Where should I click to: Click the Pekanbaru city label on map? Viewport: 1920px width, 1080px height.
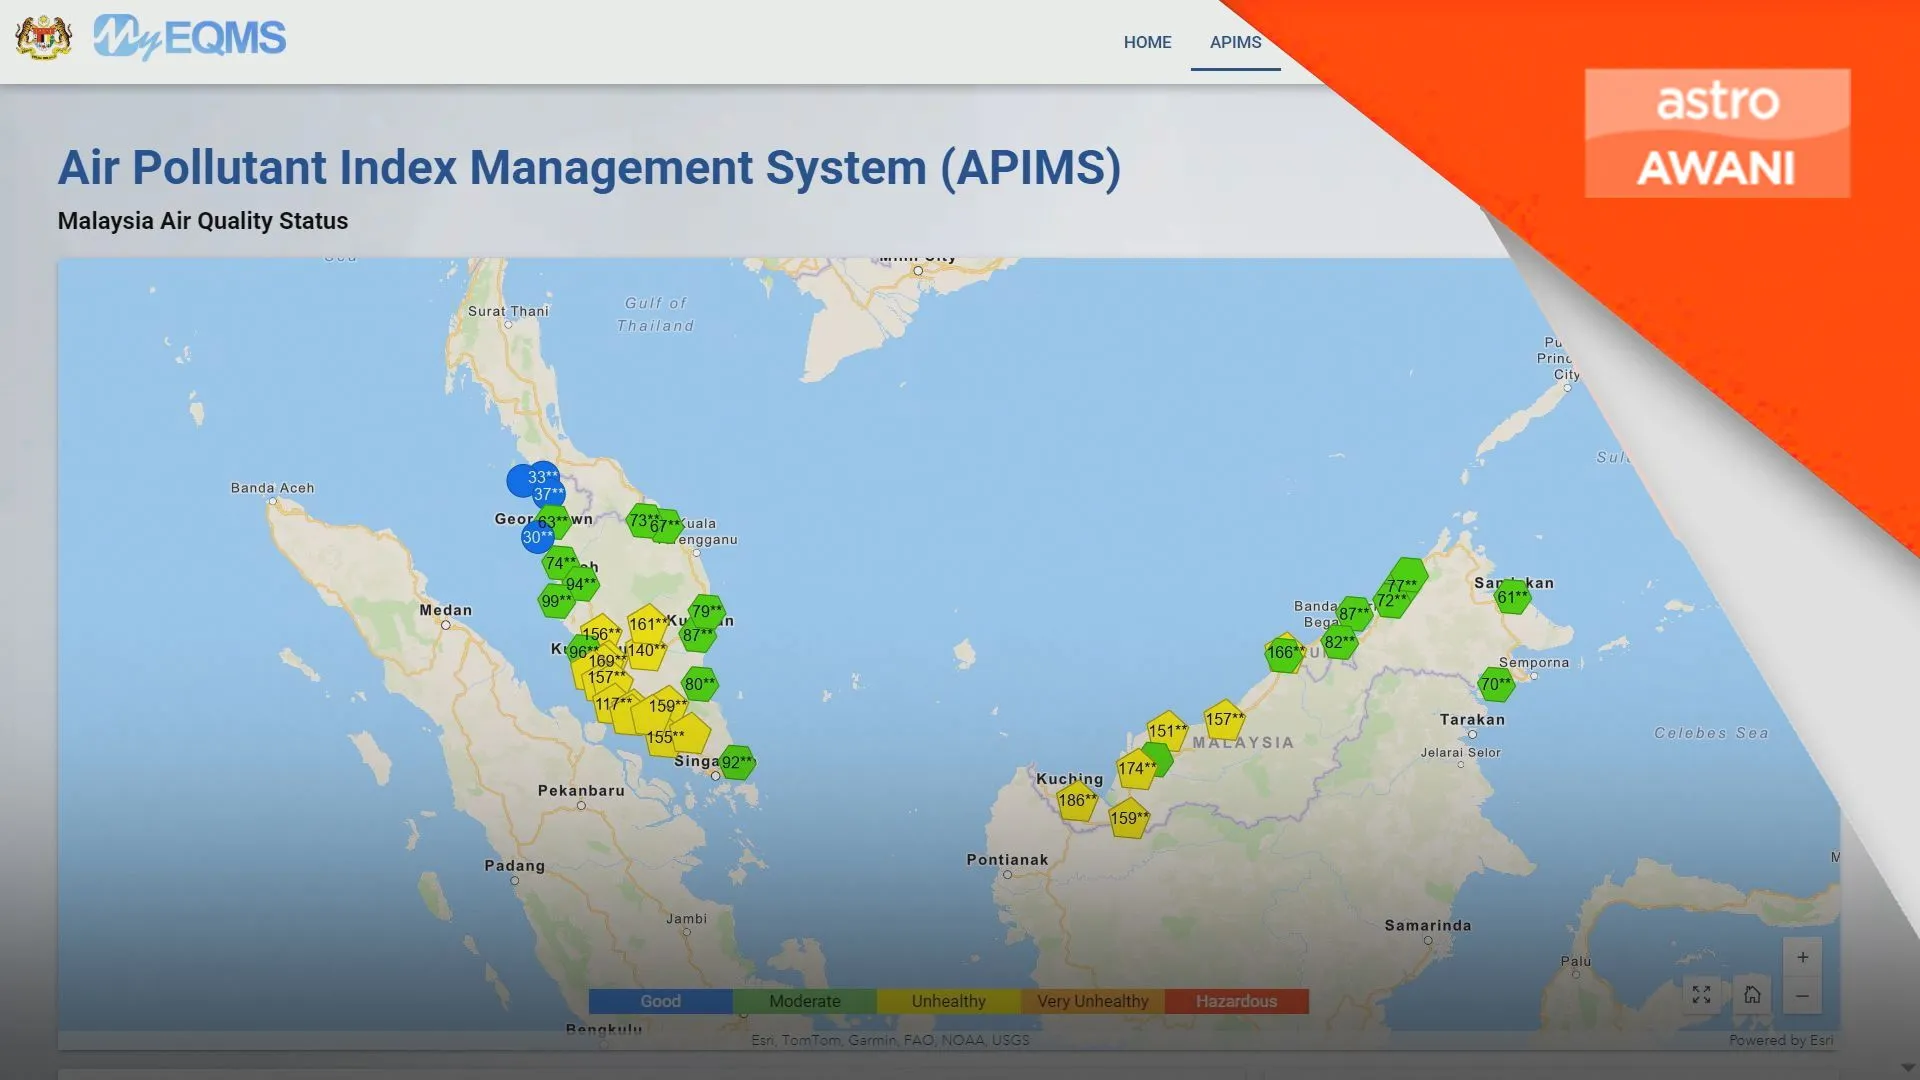(x=581, y=791)
